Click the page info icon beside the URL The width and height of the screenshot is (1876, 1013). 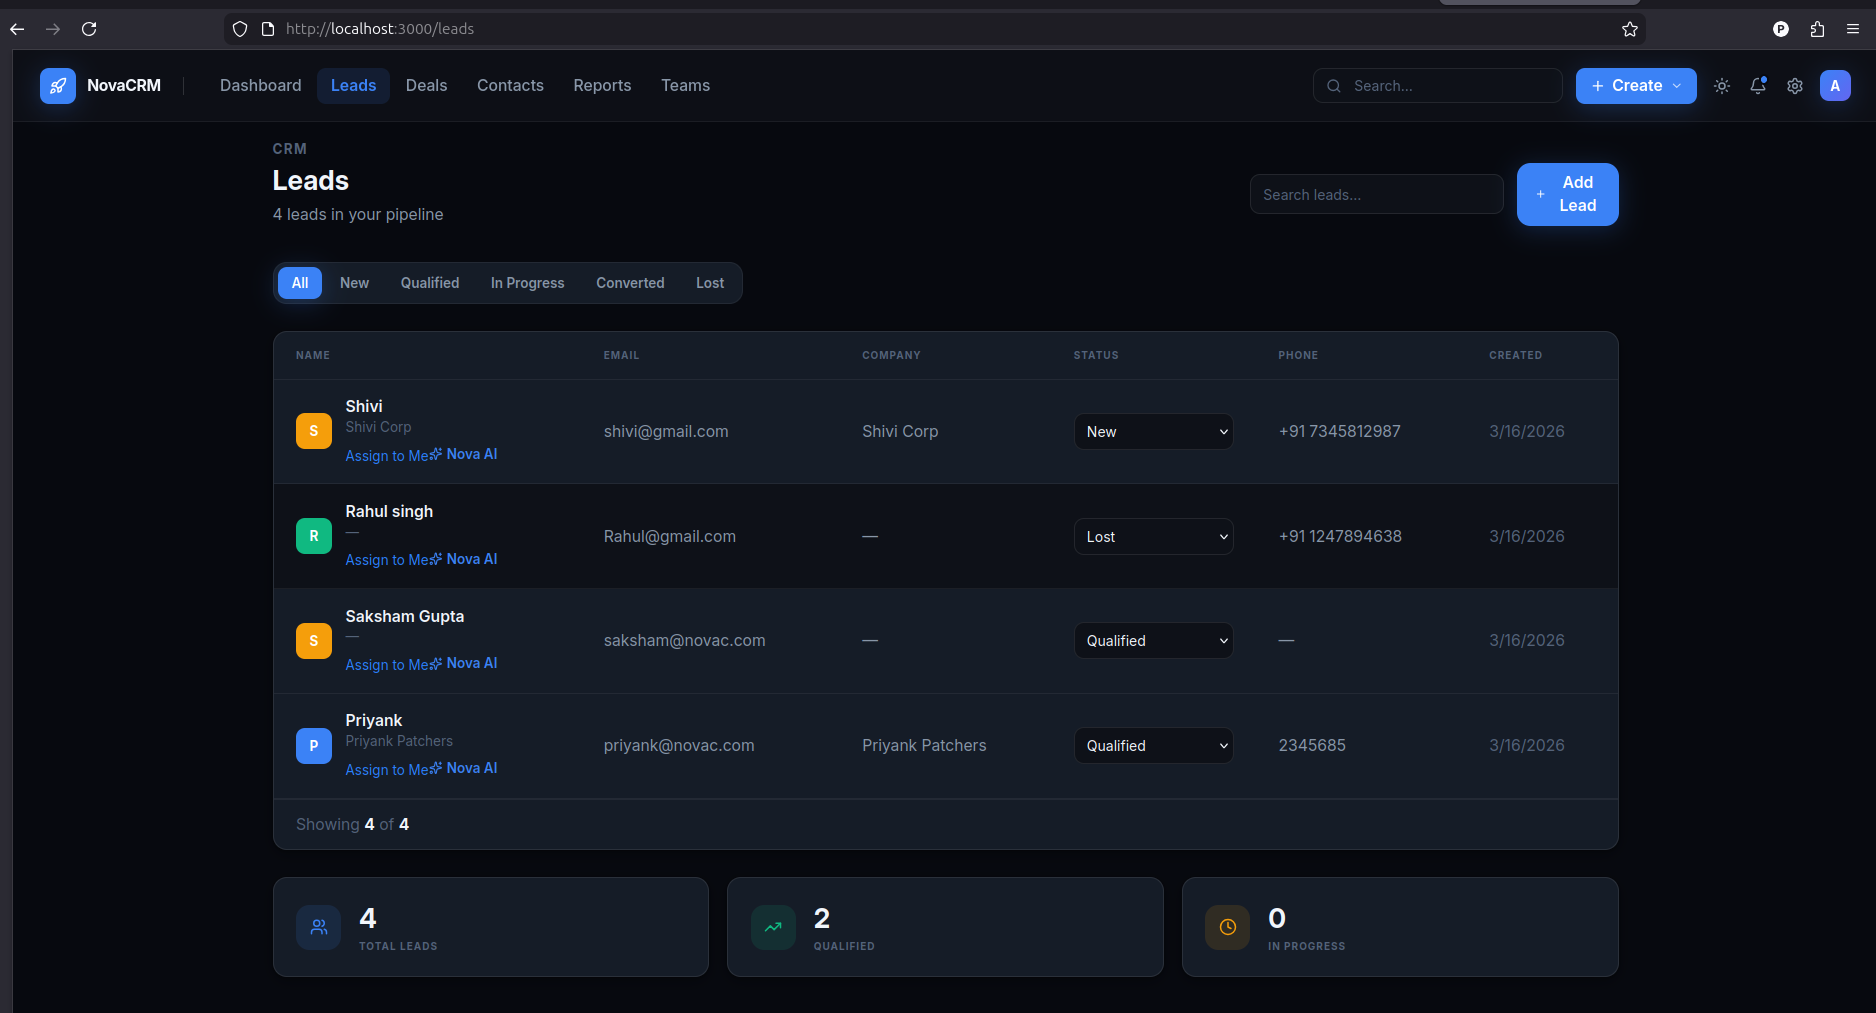268,29
